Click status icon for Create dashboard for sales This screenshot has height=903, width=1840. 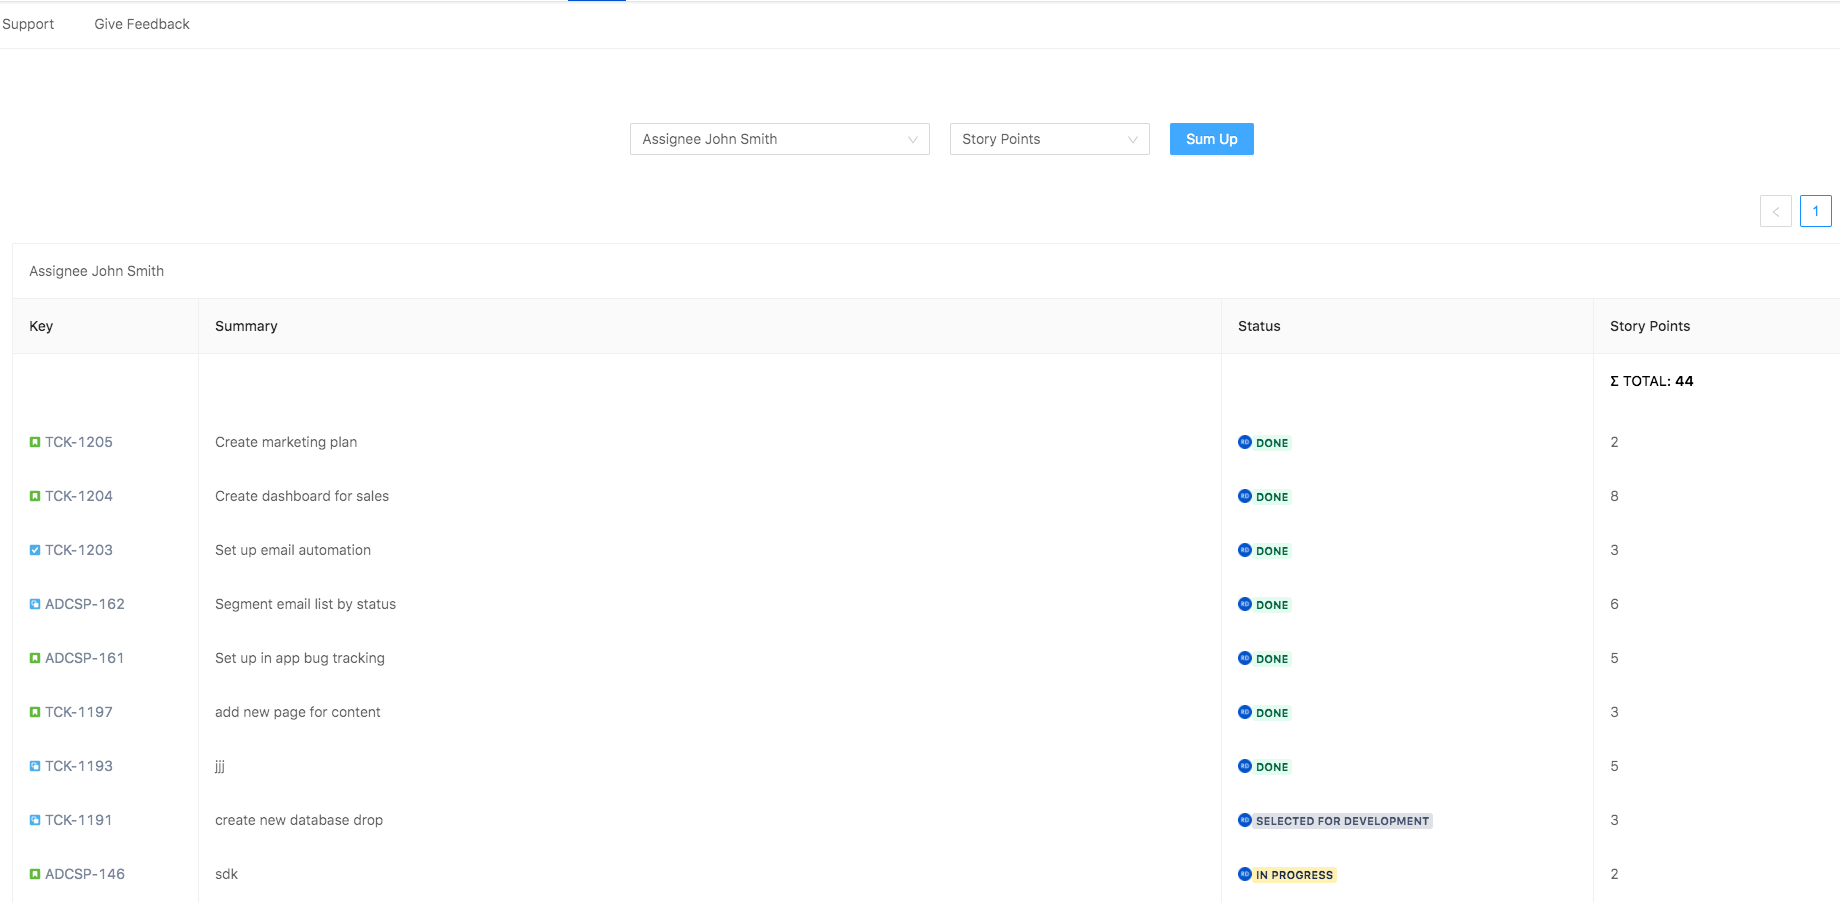click(1245, 496)
